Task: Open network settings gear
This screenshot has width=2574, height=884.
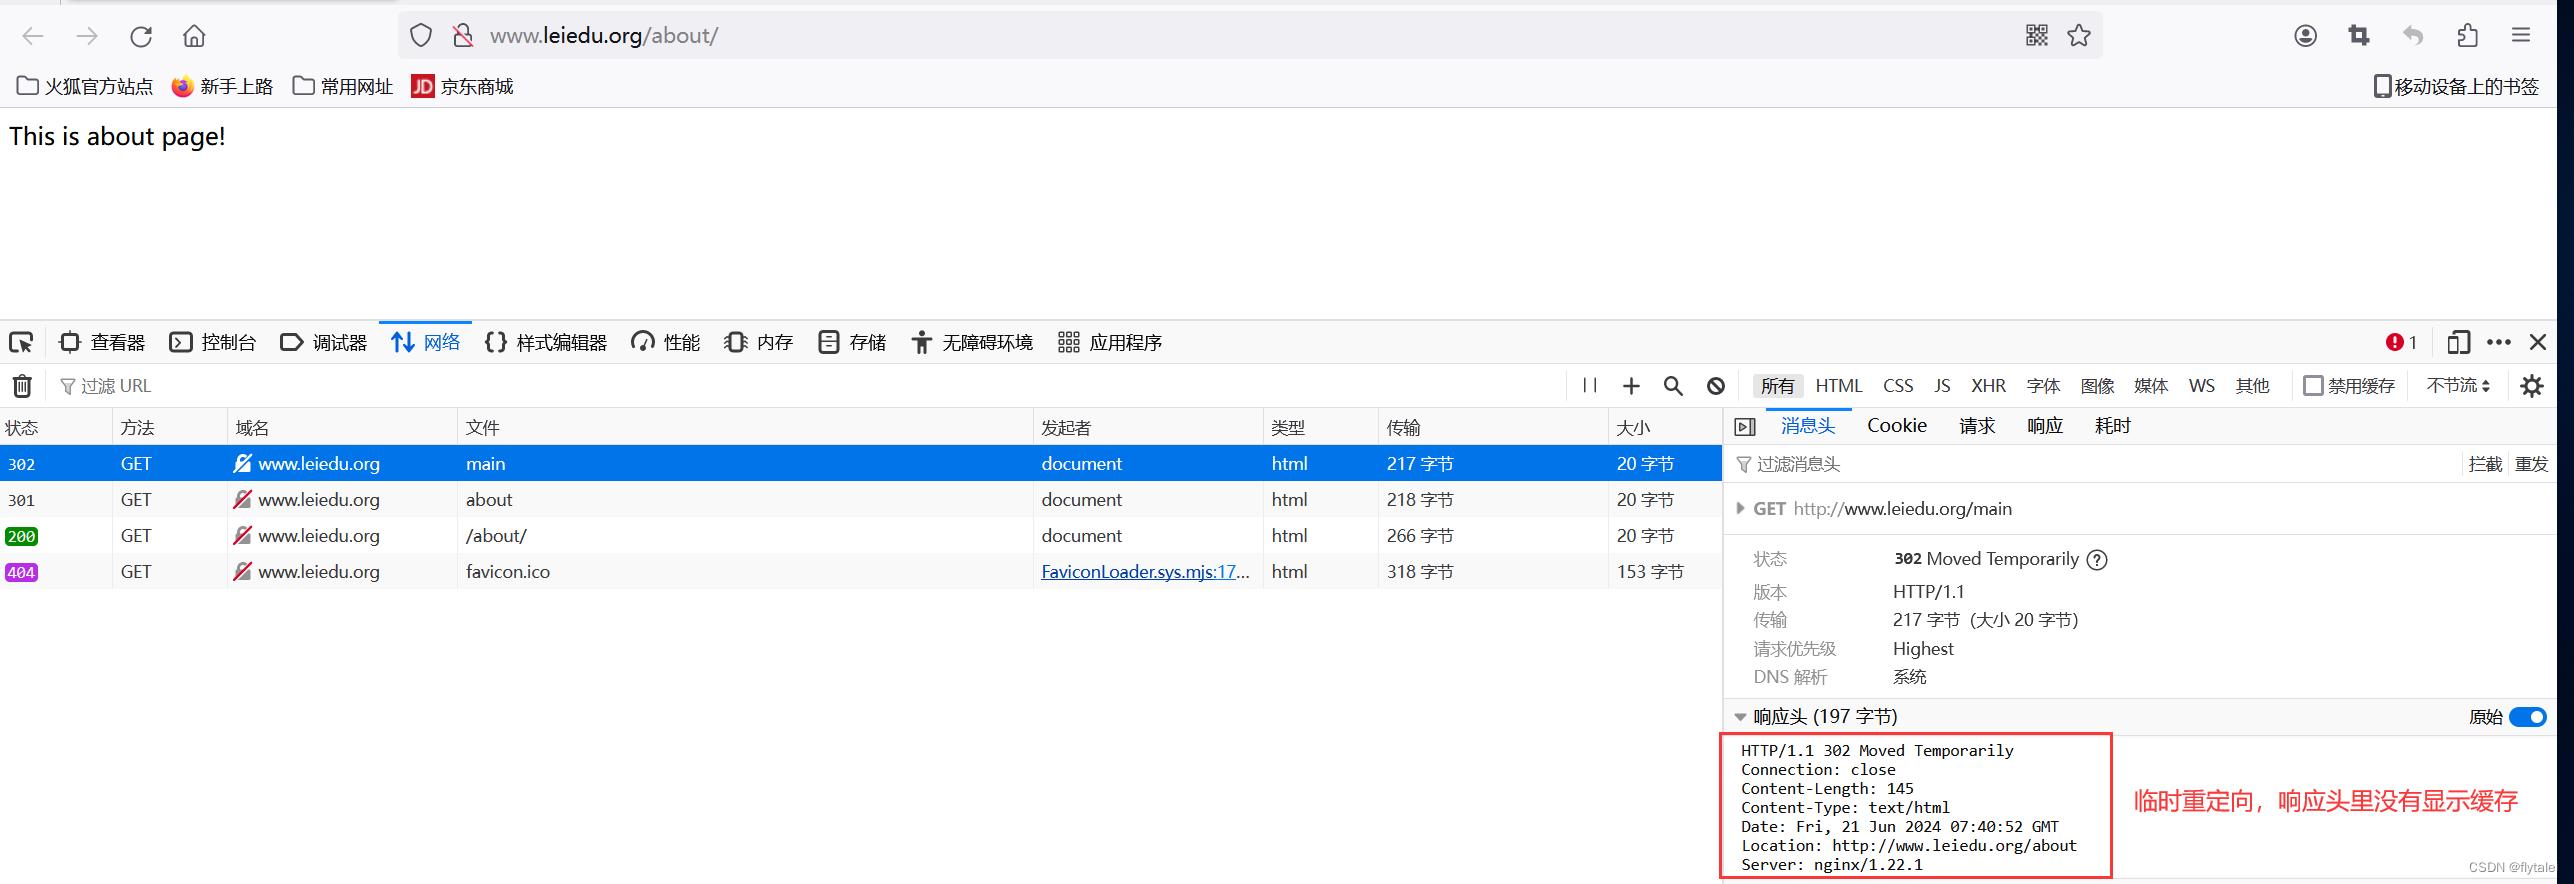Action: (2532, 386)
